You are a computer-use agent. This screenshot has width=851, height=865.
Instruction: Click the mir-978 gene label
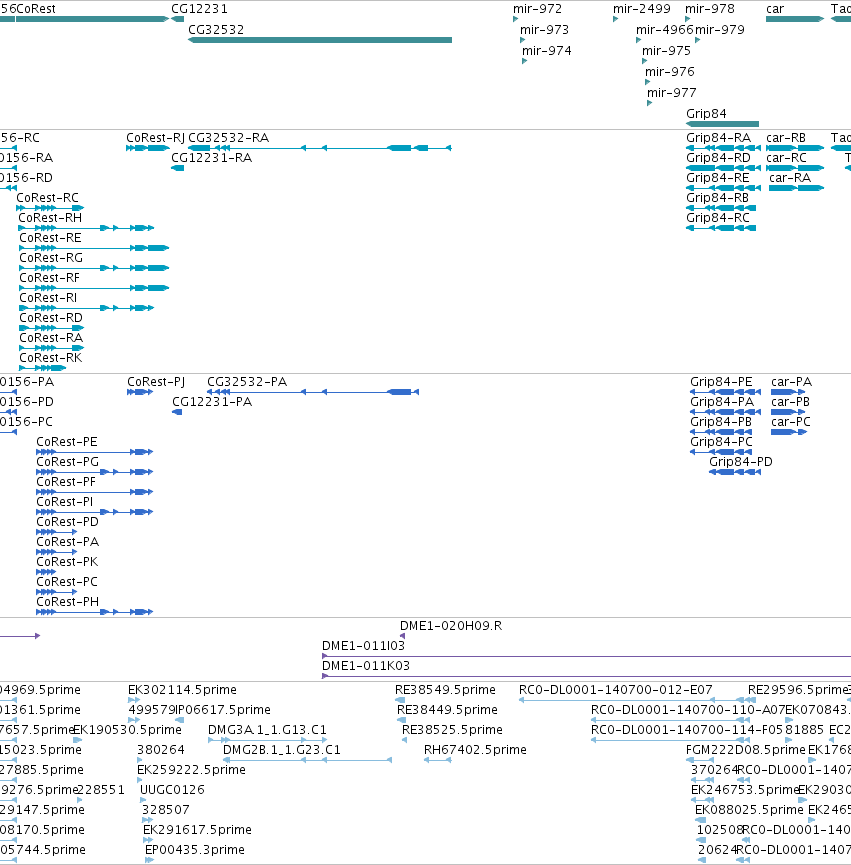(710, 9)
